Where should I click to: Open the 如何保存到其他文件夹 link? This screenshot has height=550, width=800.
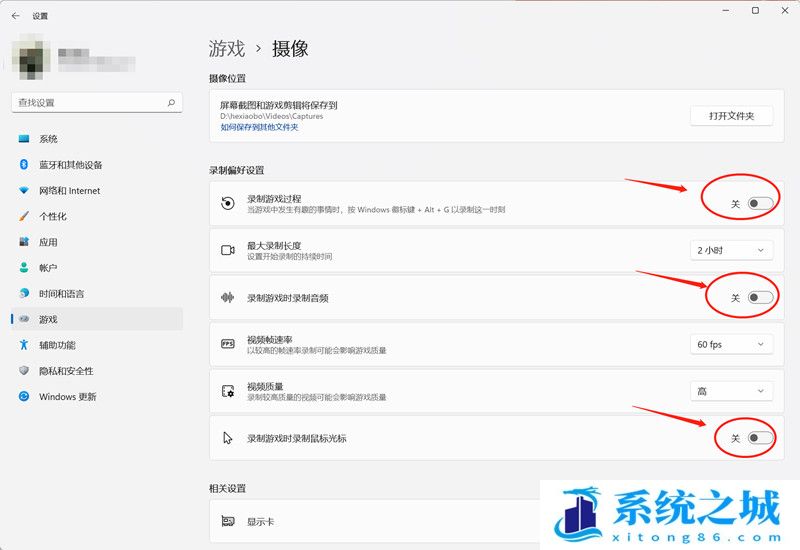pyautogui.click(x=259, y=127)
